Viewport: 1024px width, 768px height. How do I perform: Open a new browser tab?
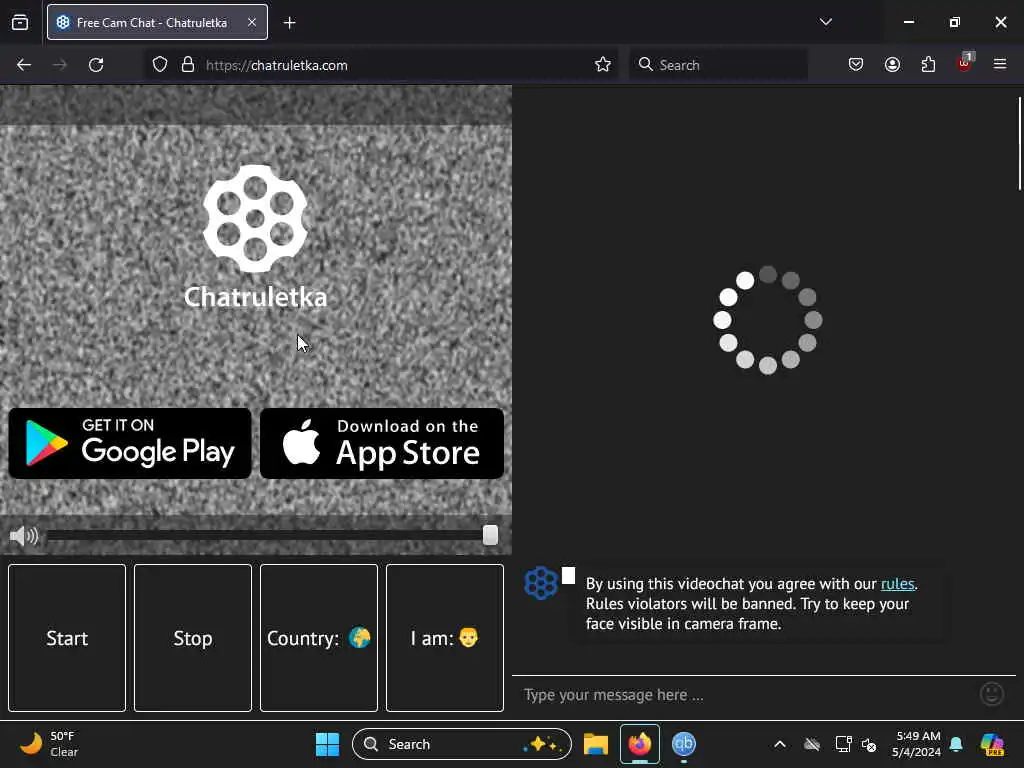tap(289, 23)
